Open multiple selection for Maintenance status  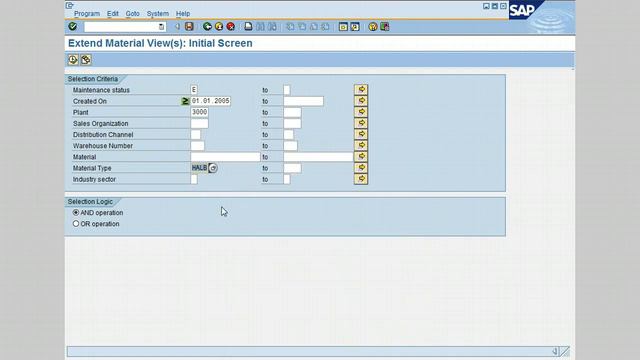(x=361, y=90)
